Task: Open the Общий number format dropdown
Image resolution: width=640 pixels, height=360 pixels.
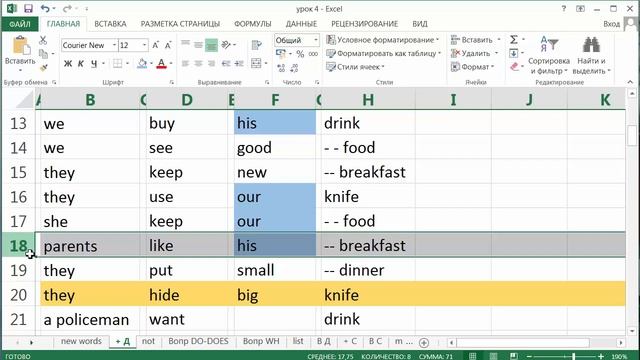Action: (x=316, y=40)
